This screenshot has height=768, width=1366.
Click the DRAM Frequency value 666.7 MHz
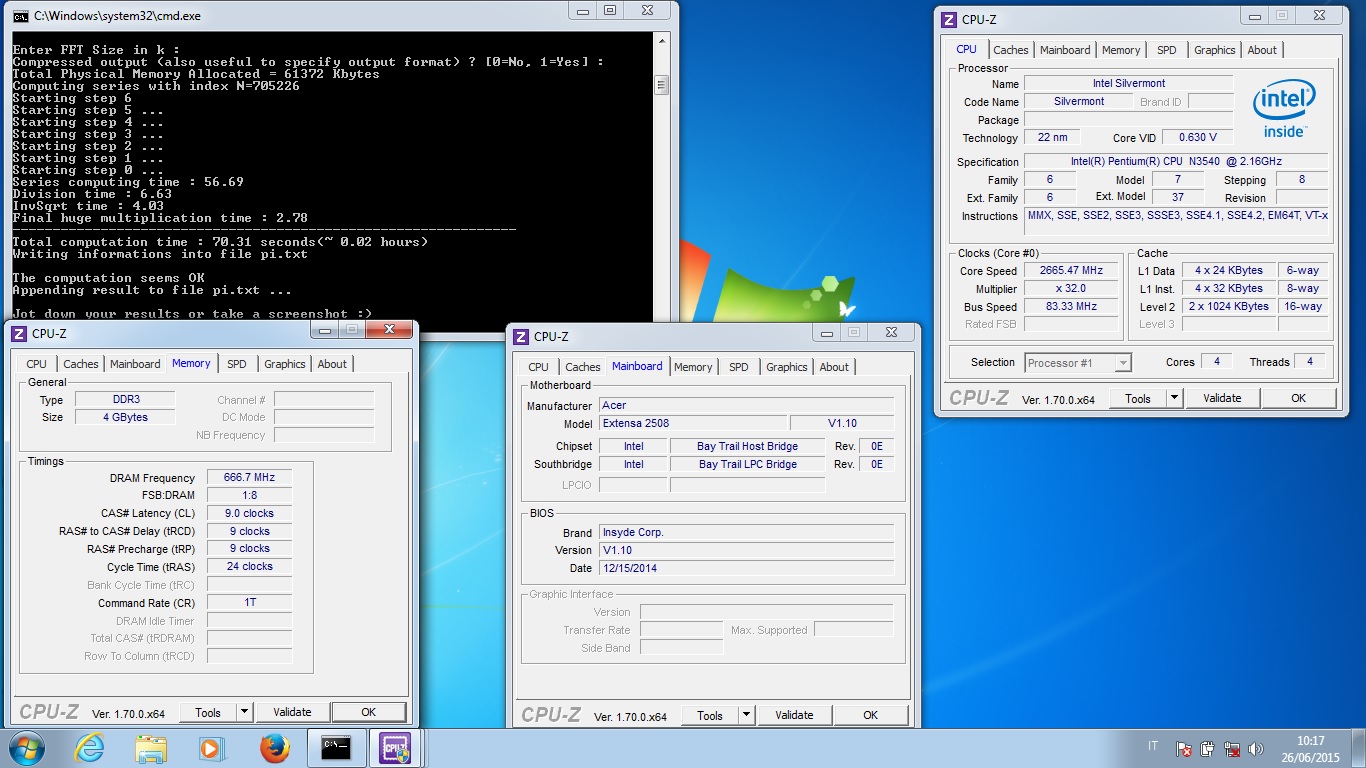(x=249, y=478)
